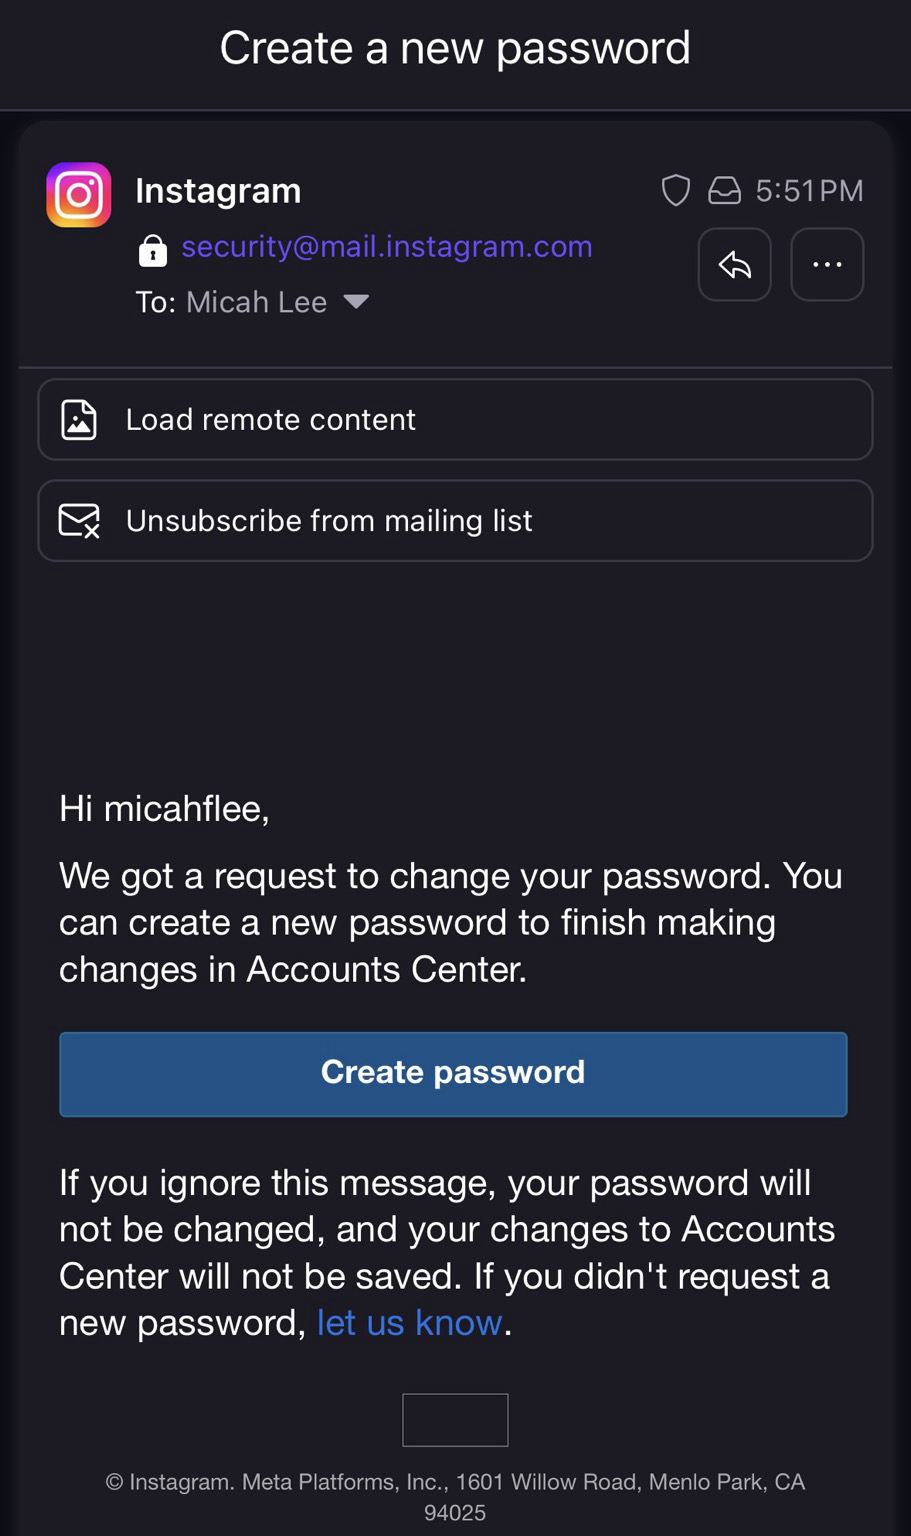Follow the "let us know" link
This screenshot has width=911, height=1536.
pos(409,1323)
